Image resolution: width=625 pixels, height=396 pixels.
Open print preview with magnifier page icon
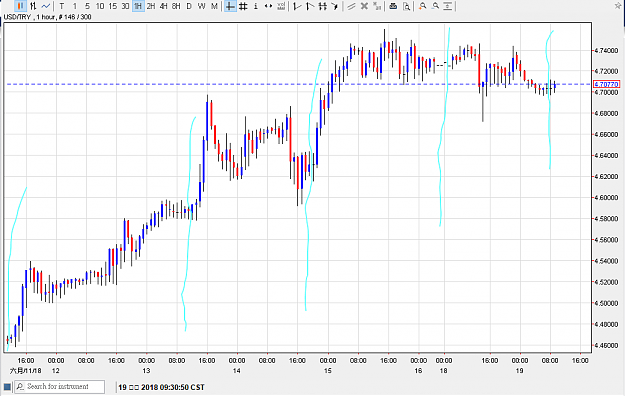tap(406, 6)
